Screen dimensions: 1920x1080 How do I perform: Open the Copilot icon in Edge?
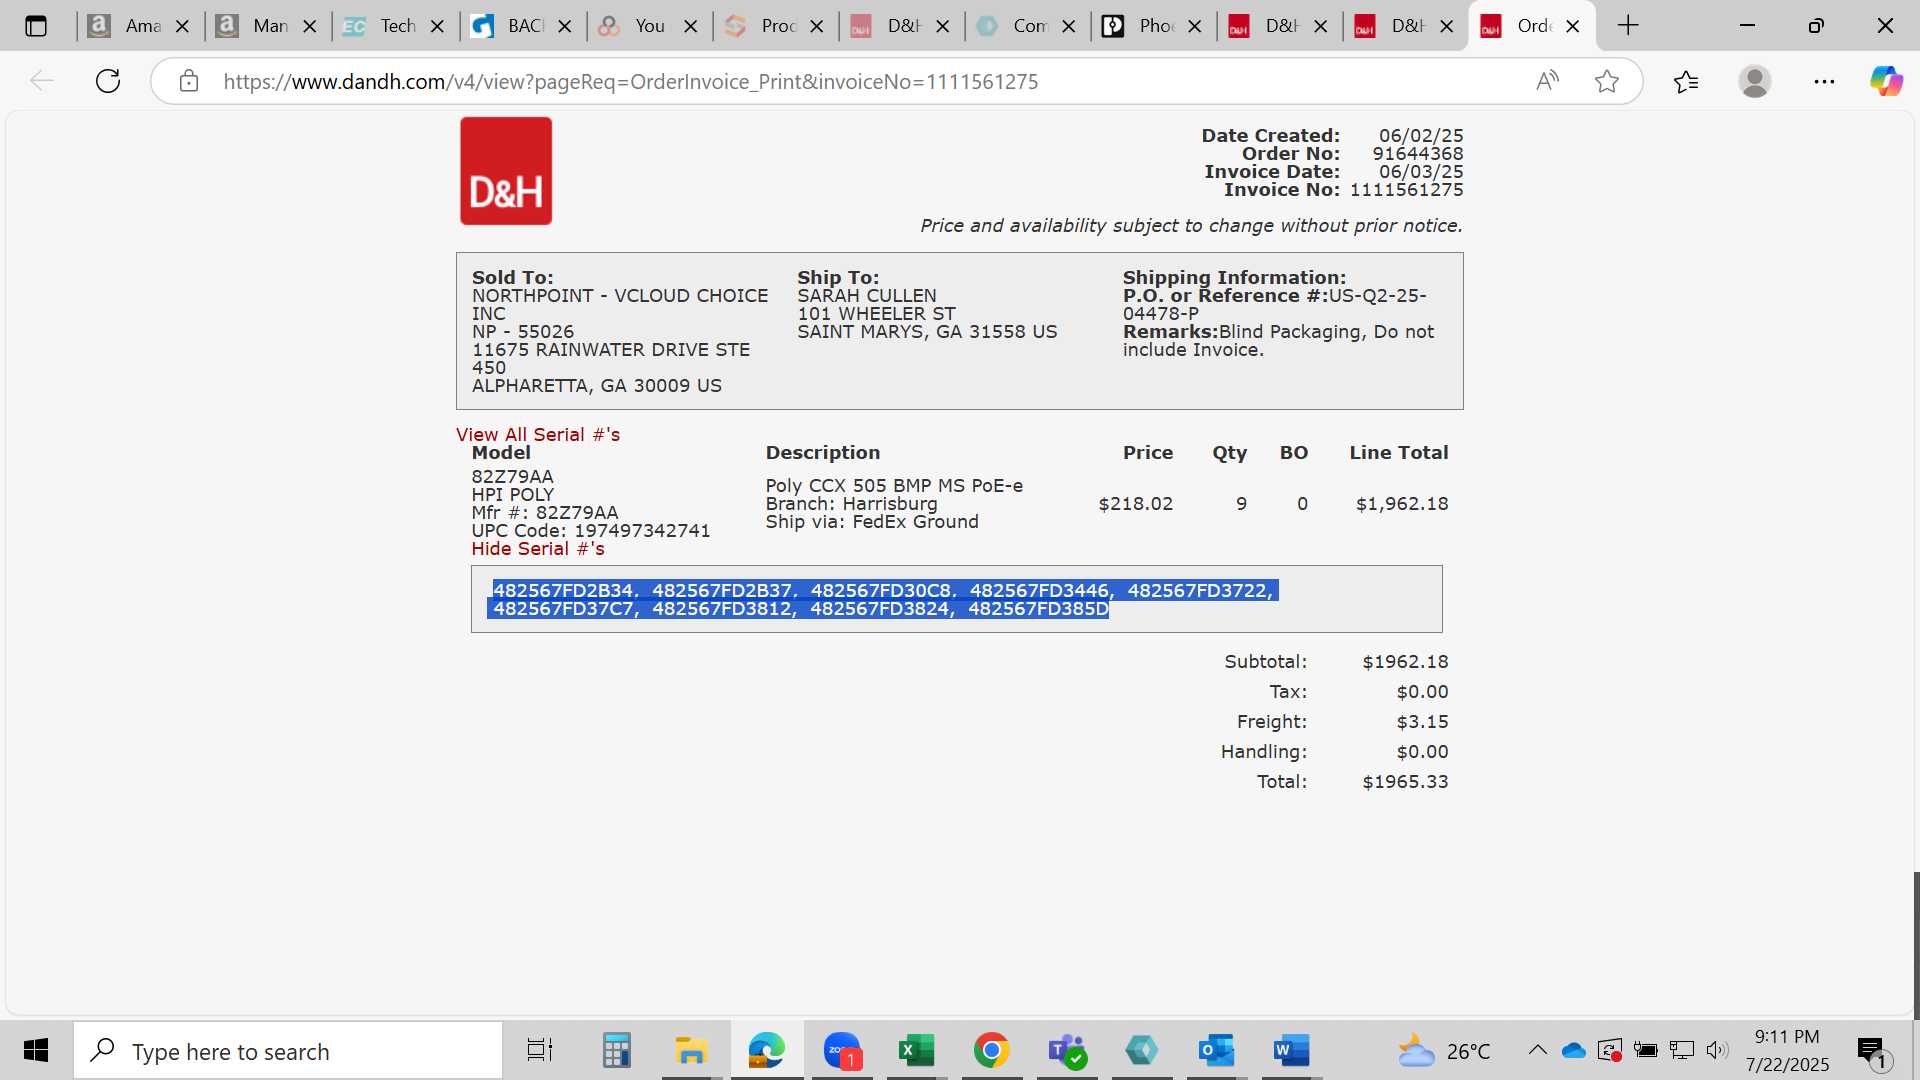[x=1886, y=81]
